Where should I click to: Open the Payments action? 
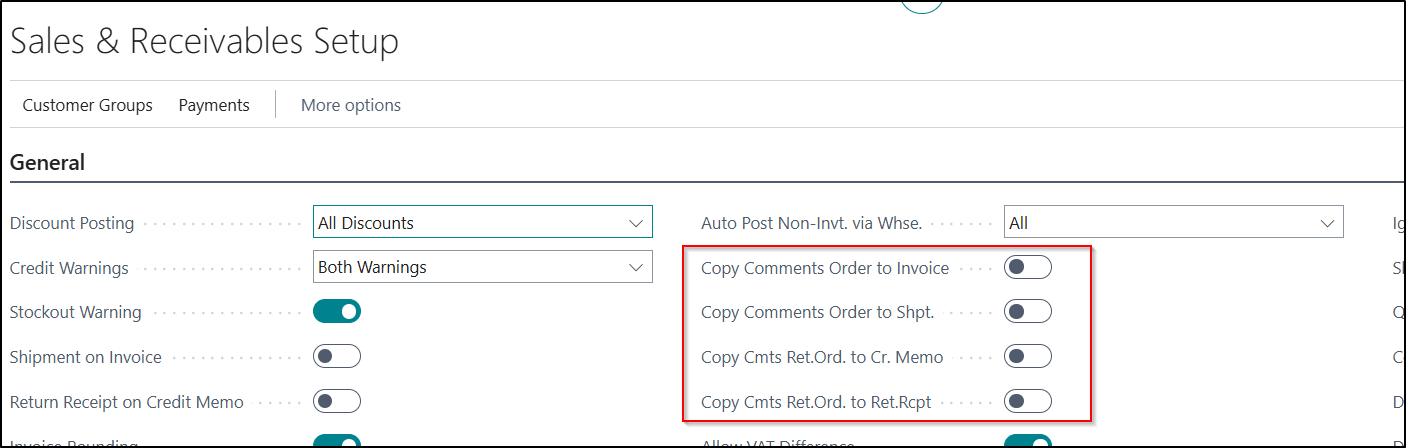[214, 105]
